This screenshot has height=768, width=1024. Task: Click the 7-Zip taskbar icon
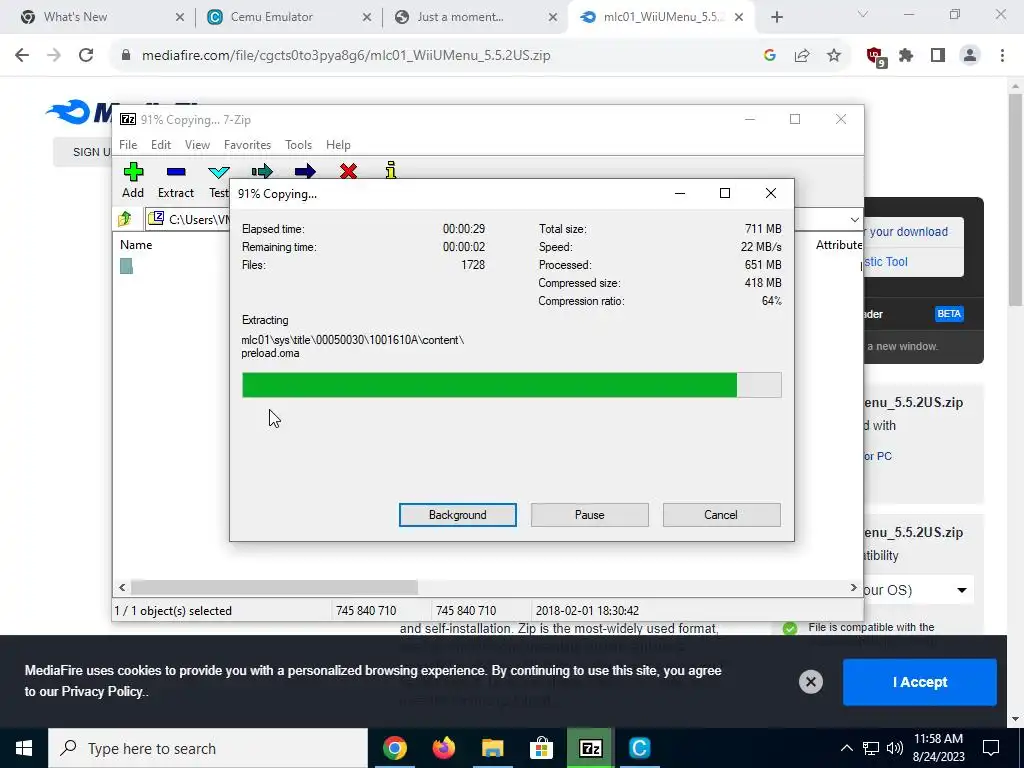point(590,748)
